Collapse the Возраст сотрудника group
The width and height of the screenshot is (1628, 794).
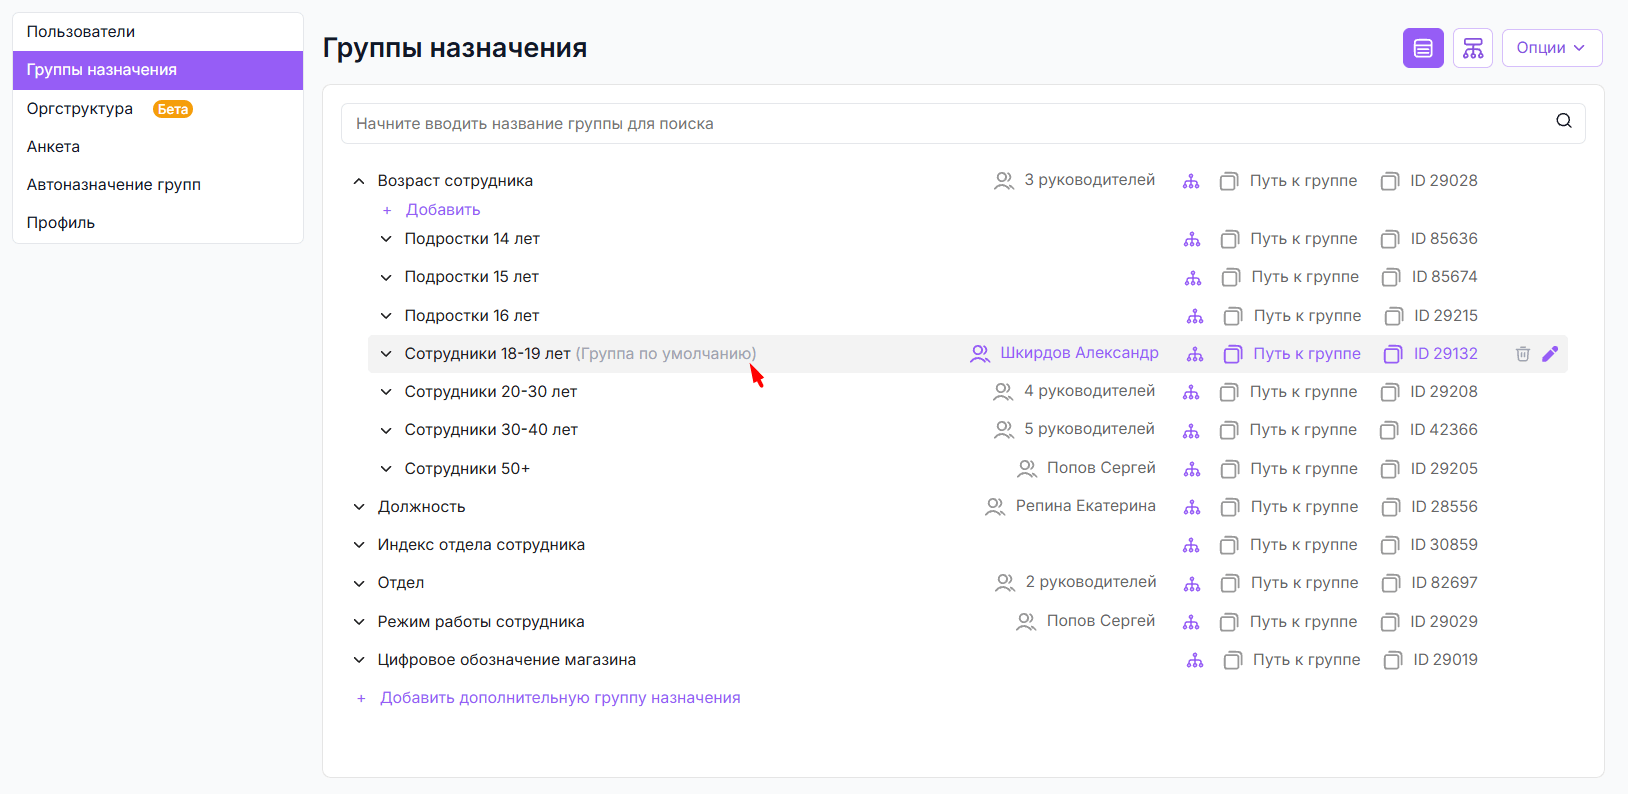click(x=359, y=182)
